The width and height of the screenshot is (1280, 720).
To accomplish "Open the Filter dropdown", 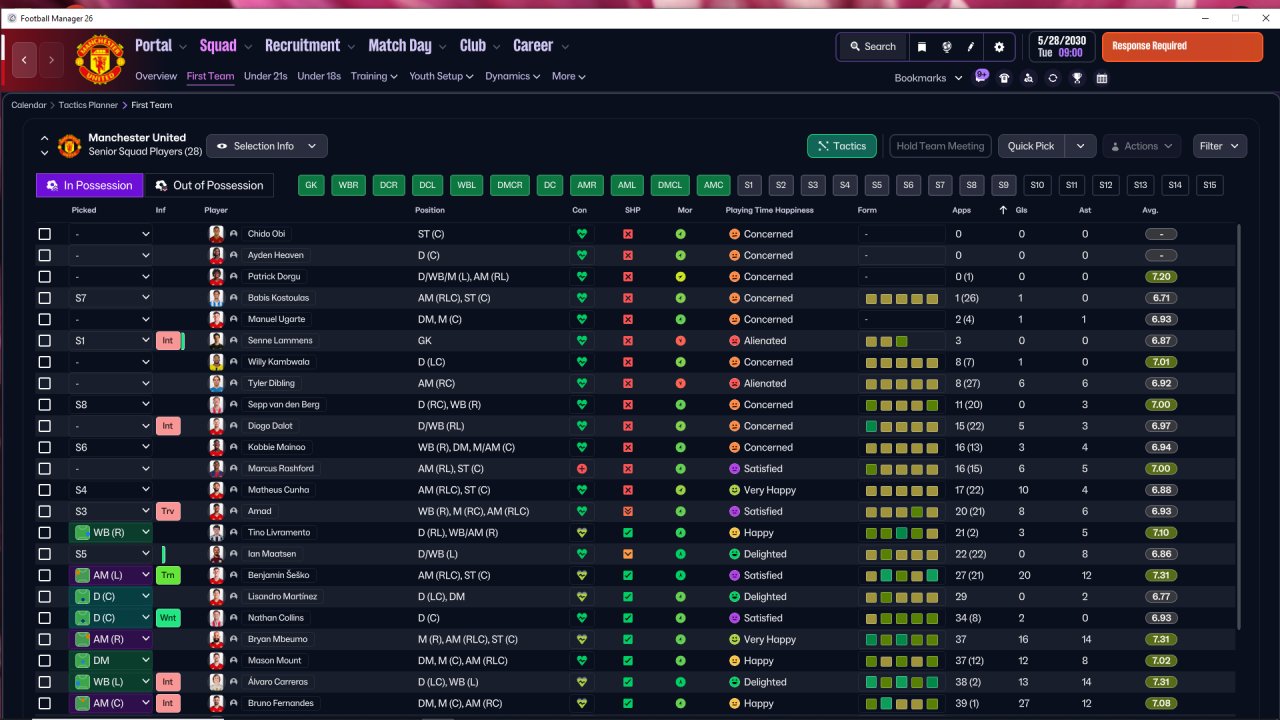I will 1220,146.
